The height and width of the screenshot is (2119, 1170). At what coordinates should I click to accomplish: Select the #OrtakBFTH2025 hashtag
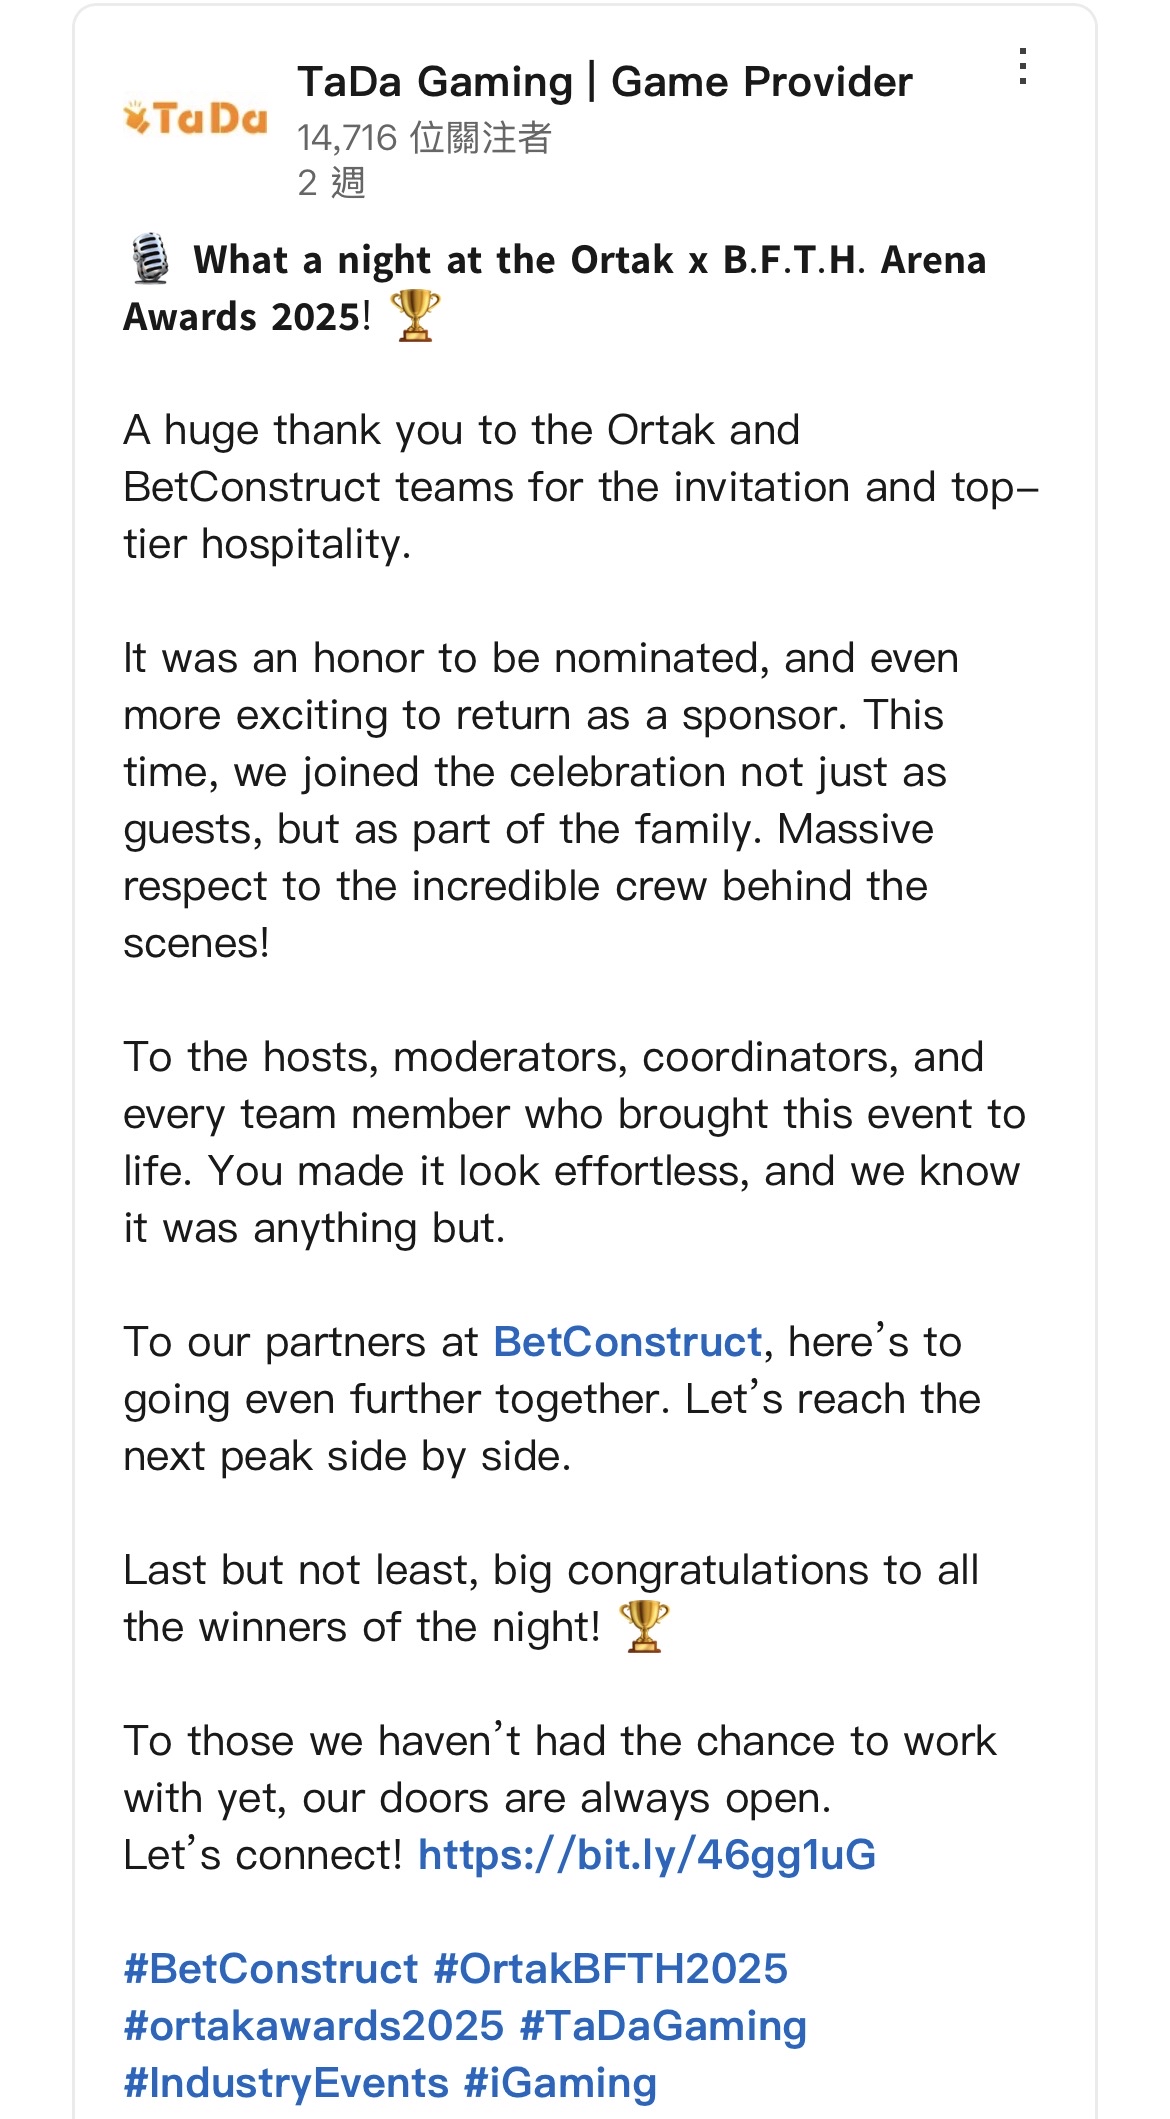point(611,1969)
